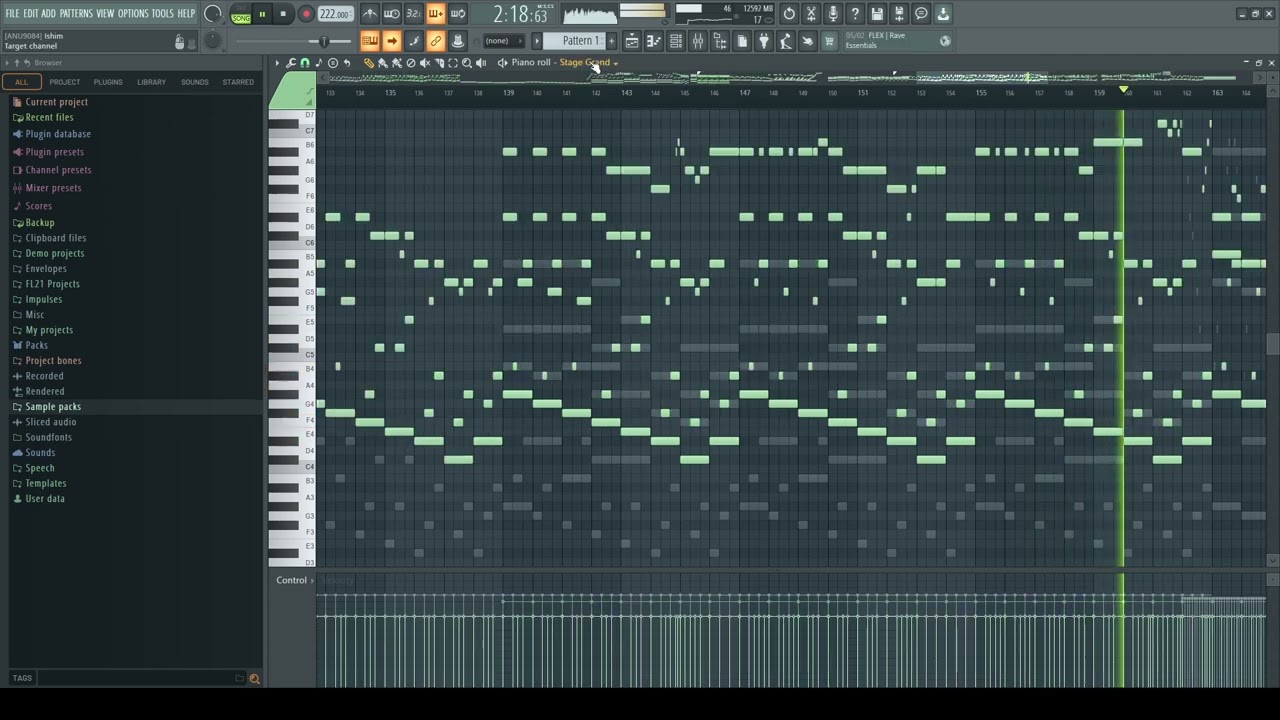
Task: Click the one-click audio recording microphone
Action: (x=833, y=14)
